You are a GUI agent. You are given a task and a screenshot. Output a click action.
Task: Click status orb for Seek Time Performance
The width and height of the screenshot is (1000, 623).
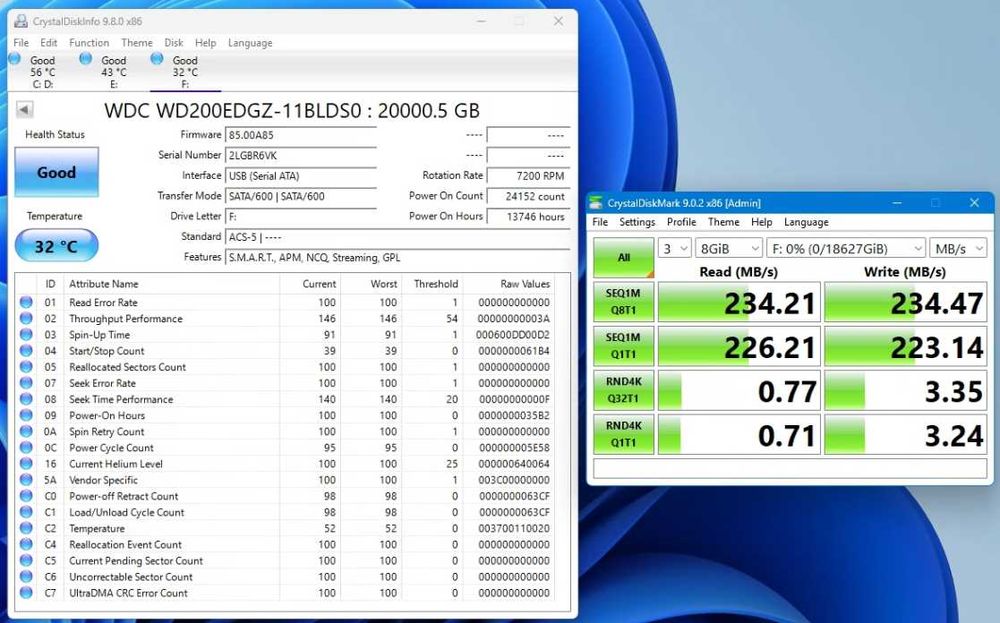point(26,399)
